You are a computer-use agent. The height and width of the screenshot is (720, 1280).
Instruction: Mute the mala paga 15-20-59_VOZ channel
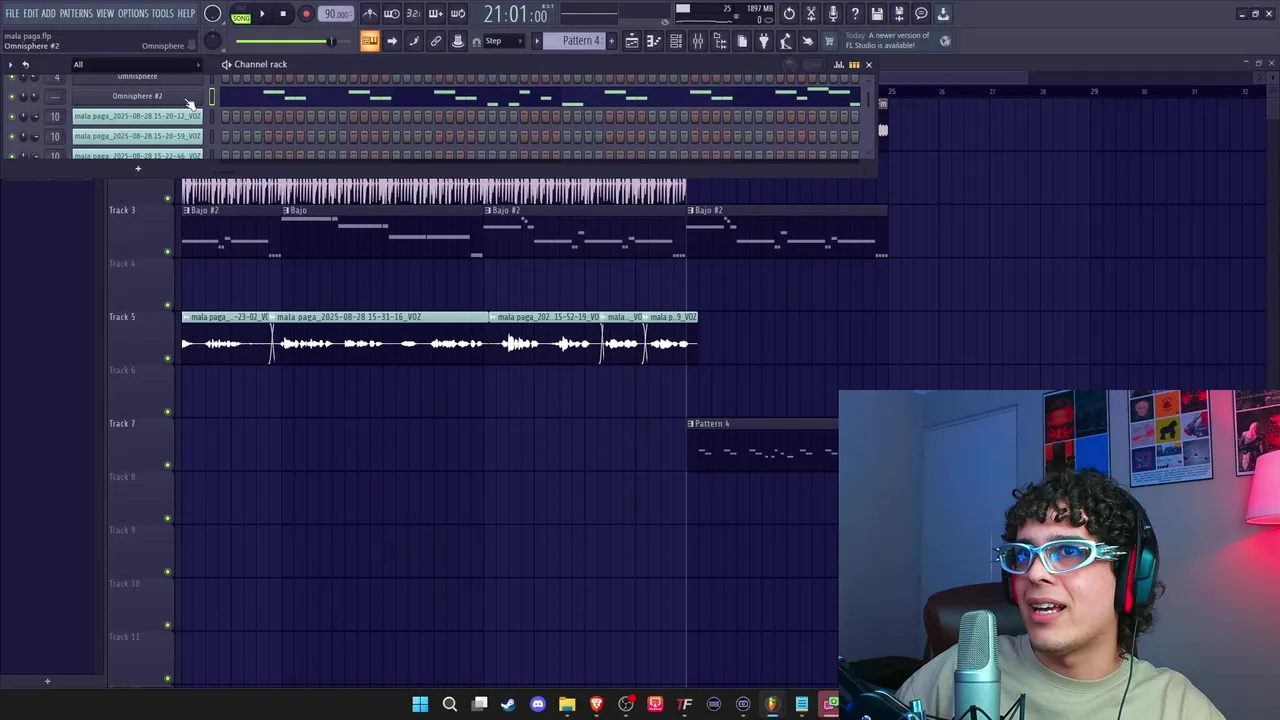tap(12, 137)
